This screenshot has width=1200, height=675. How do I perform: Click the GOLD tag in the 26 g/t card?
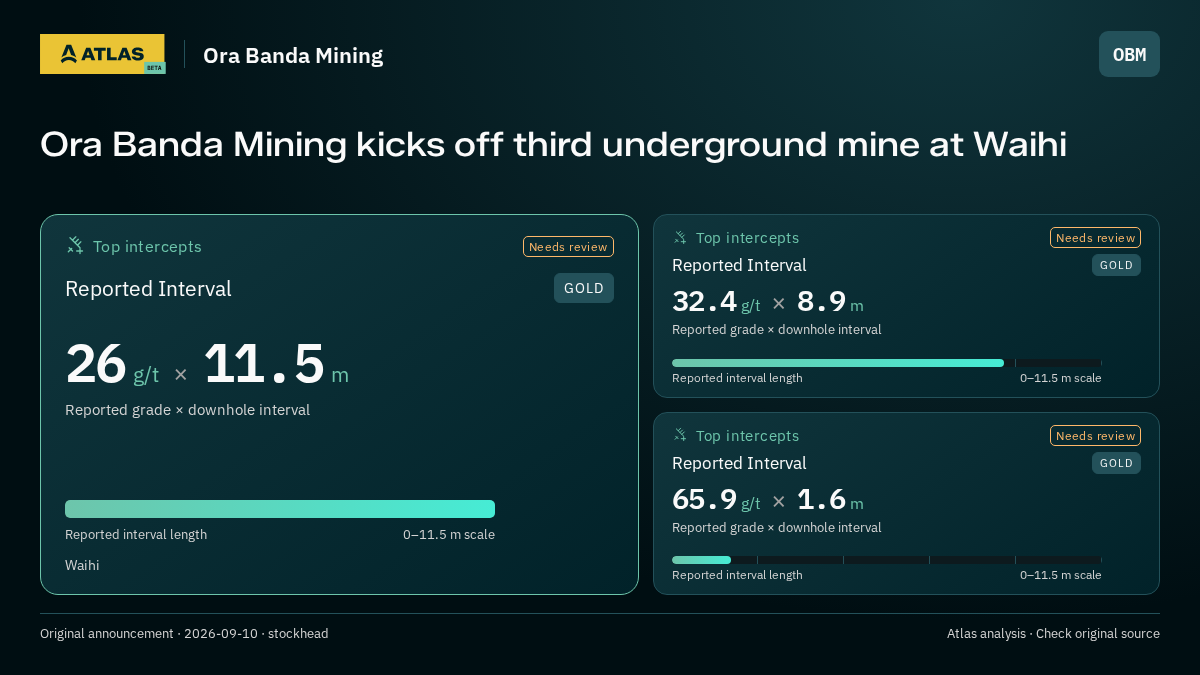tap(584, 288)
